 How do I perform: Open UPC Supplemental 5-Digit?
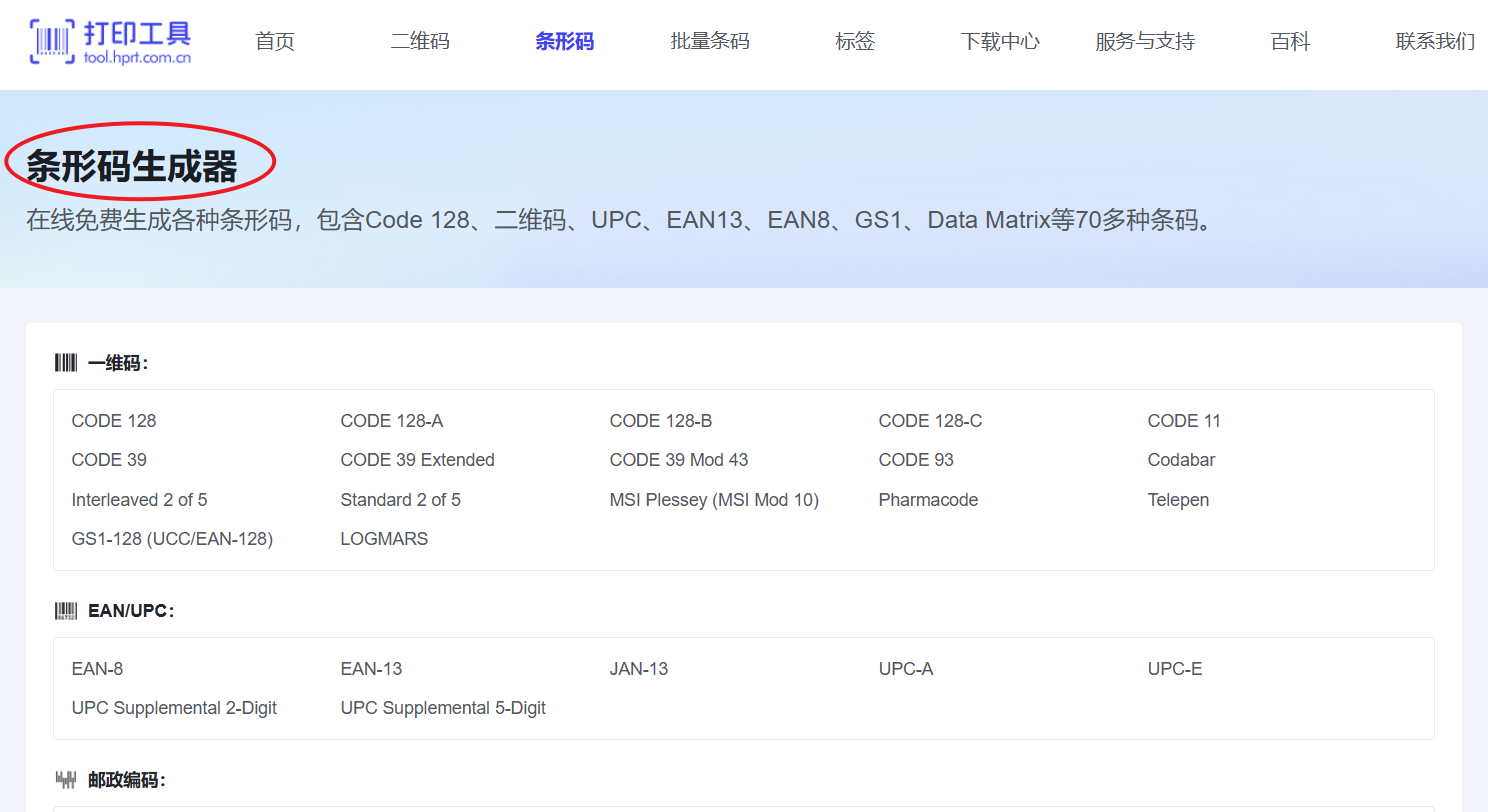tap(443, 708)
